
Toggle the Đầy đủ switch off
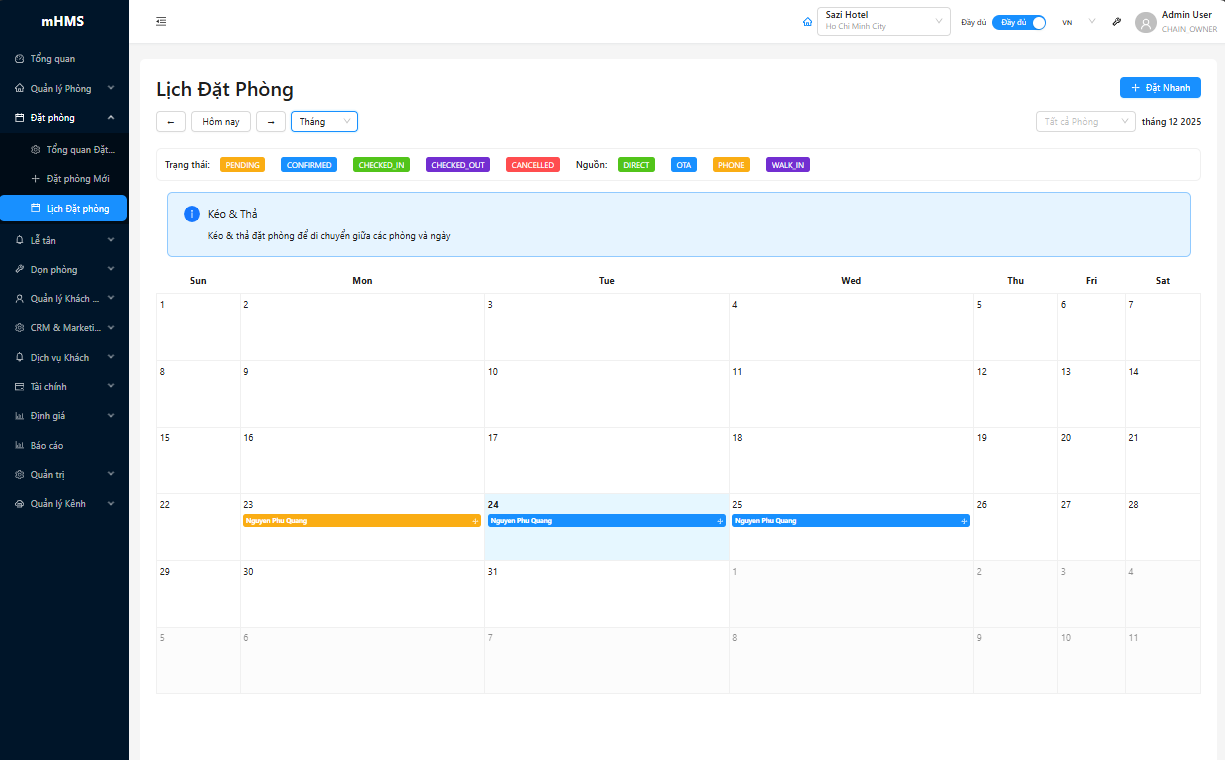[1018, 22]
